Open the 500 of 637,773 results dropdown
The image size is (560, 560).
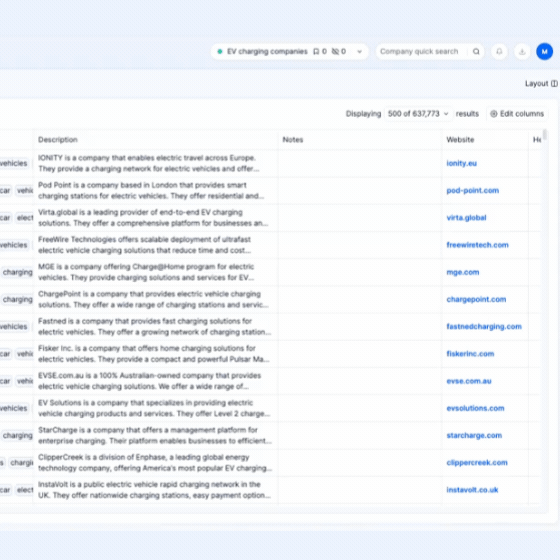pyautogui.click(x=418, y=114)
